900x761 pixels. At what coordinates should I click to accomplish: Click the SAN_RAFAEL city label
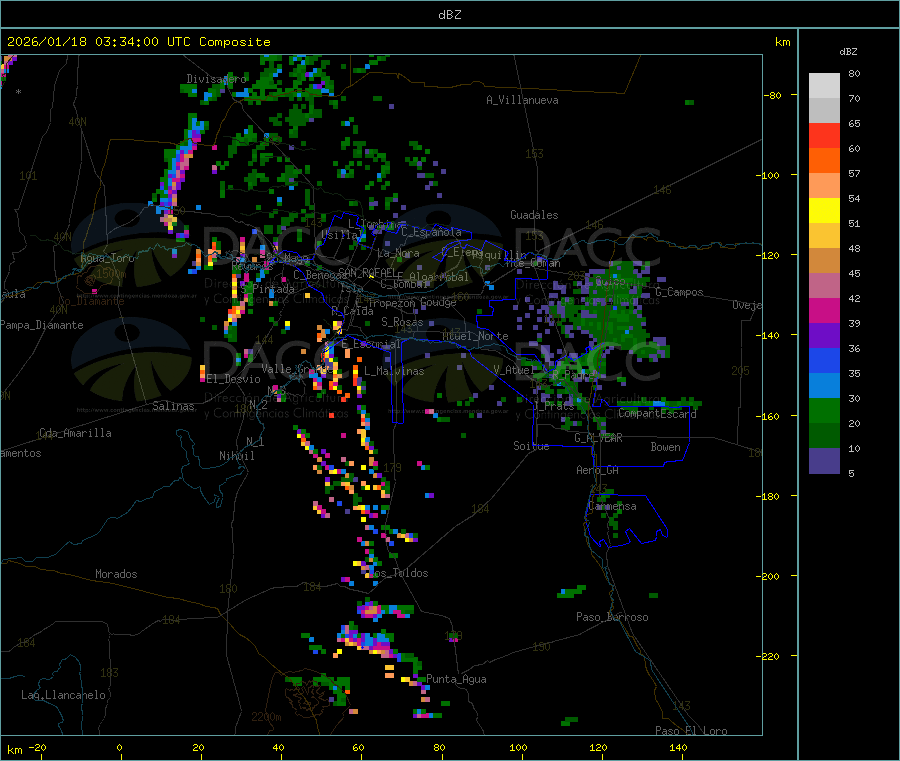click(x=367, y=272)
